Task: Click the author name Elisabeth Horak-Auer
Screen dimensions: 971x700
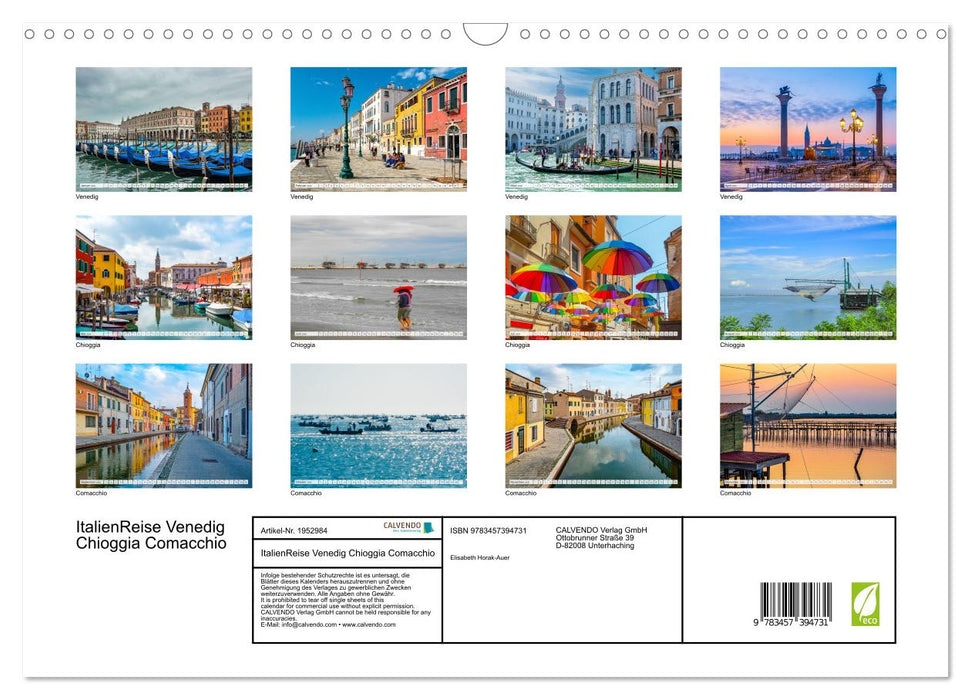Action: pos(480,558)
